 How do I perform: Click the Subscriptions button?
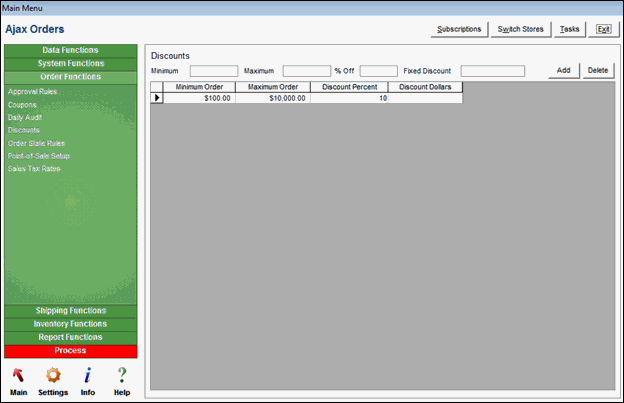pyautogui.click(x=459, y=29)
